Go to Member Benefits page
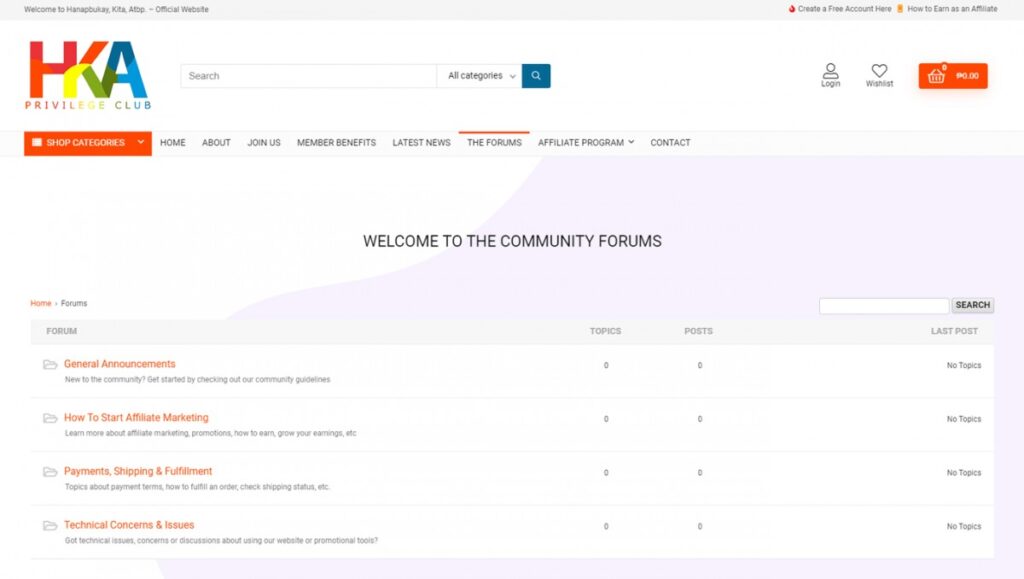 pos(336,143)
